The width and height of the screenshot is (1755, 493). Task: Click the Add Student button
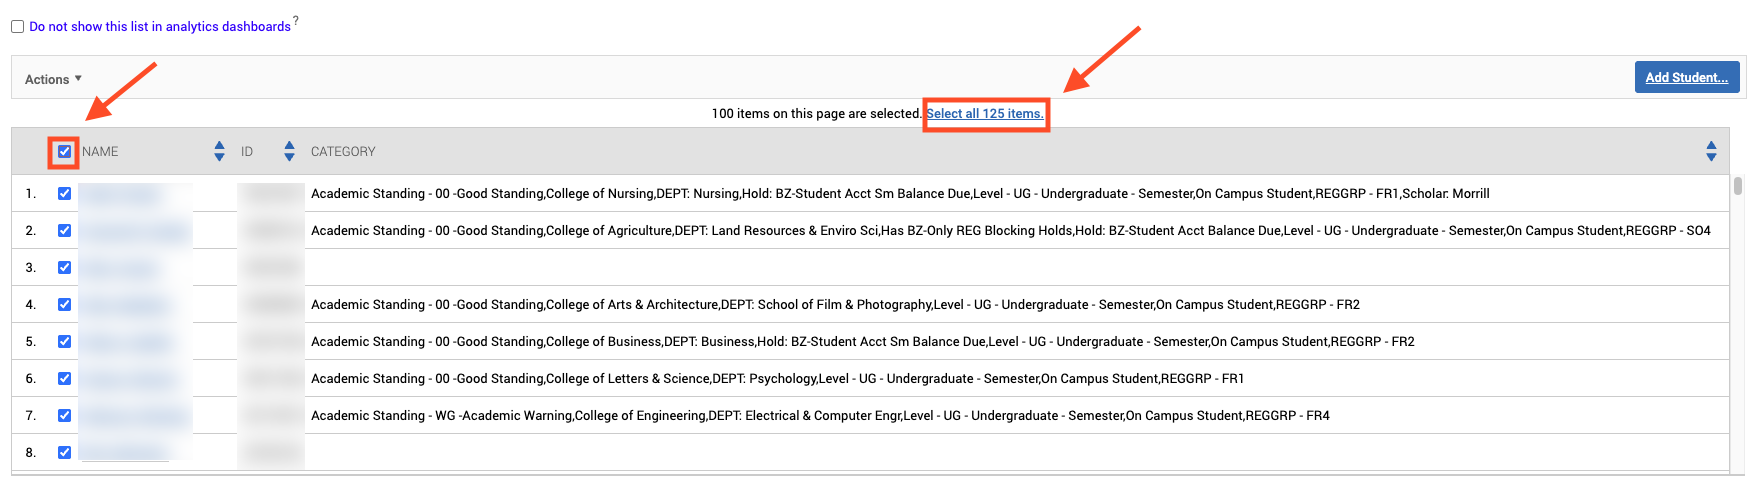pyautogui.click(x=1687, y=77)
